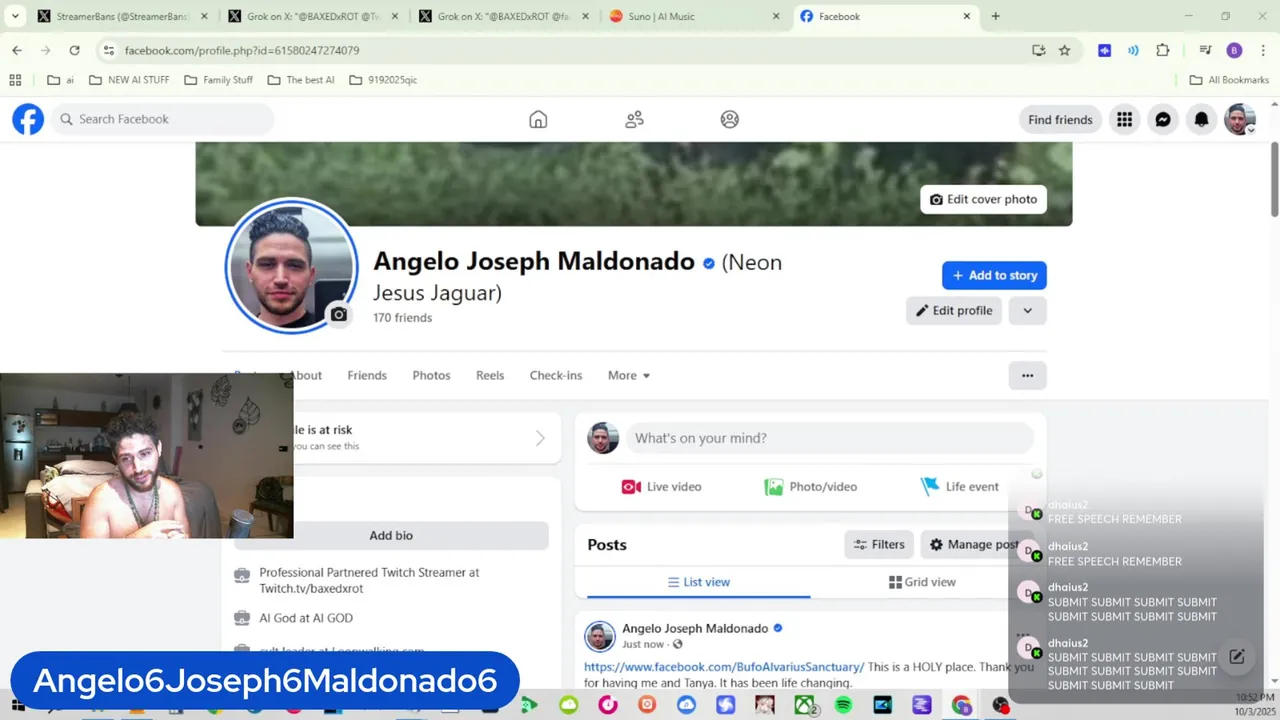
Task: Open the Messenger icon
Action: [x=1163, y=119]
